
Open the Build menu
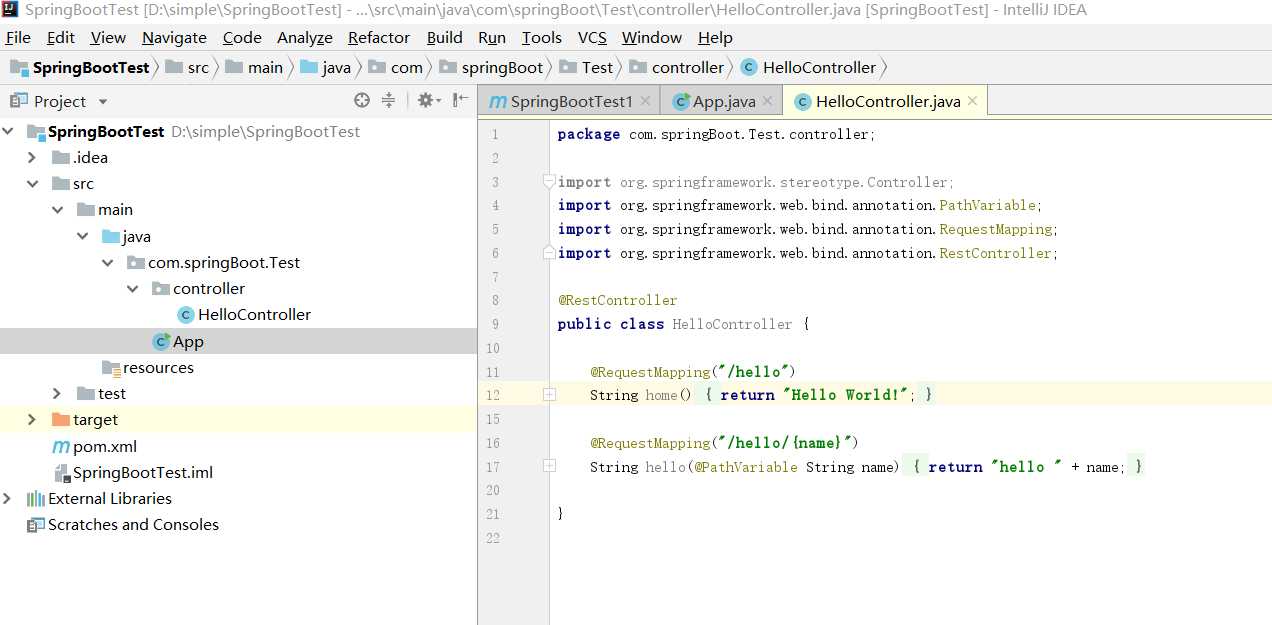(x=444, y=38)
